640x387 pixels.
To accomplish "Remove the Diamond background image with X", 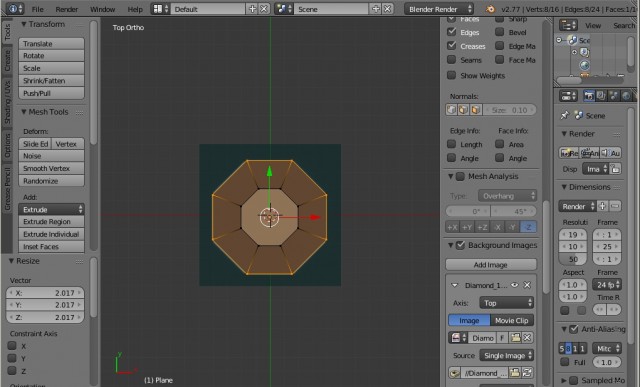I will click(x=527, y=285).
